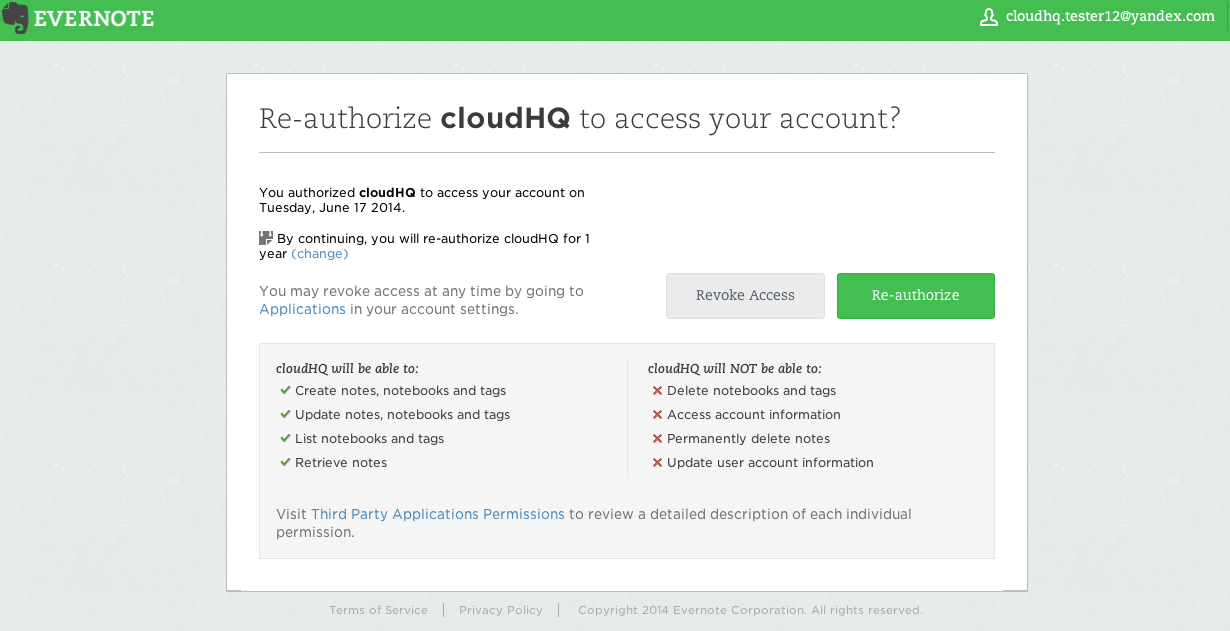This screenshot has height=631, width=1230.
Task: Click the Evernote elephant logo icon
Action: tap(15, 19)
